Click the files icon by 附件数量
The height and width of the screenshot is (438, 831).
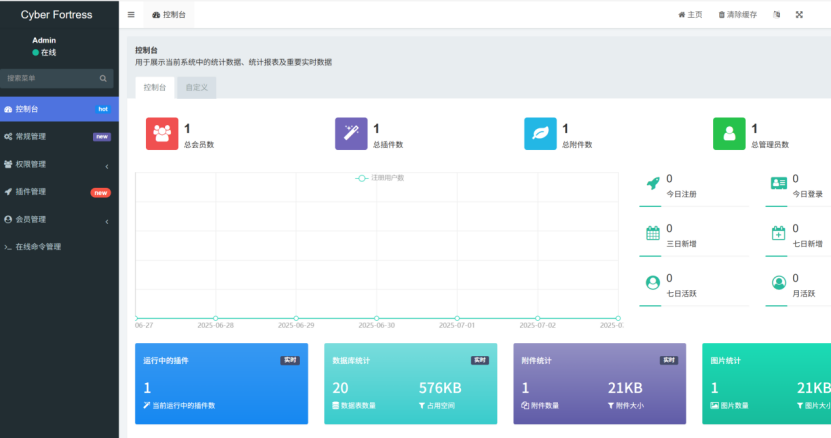pyautogui.click(x=525, y=406)
